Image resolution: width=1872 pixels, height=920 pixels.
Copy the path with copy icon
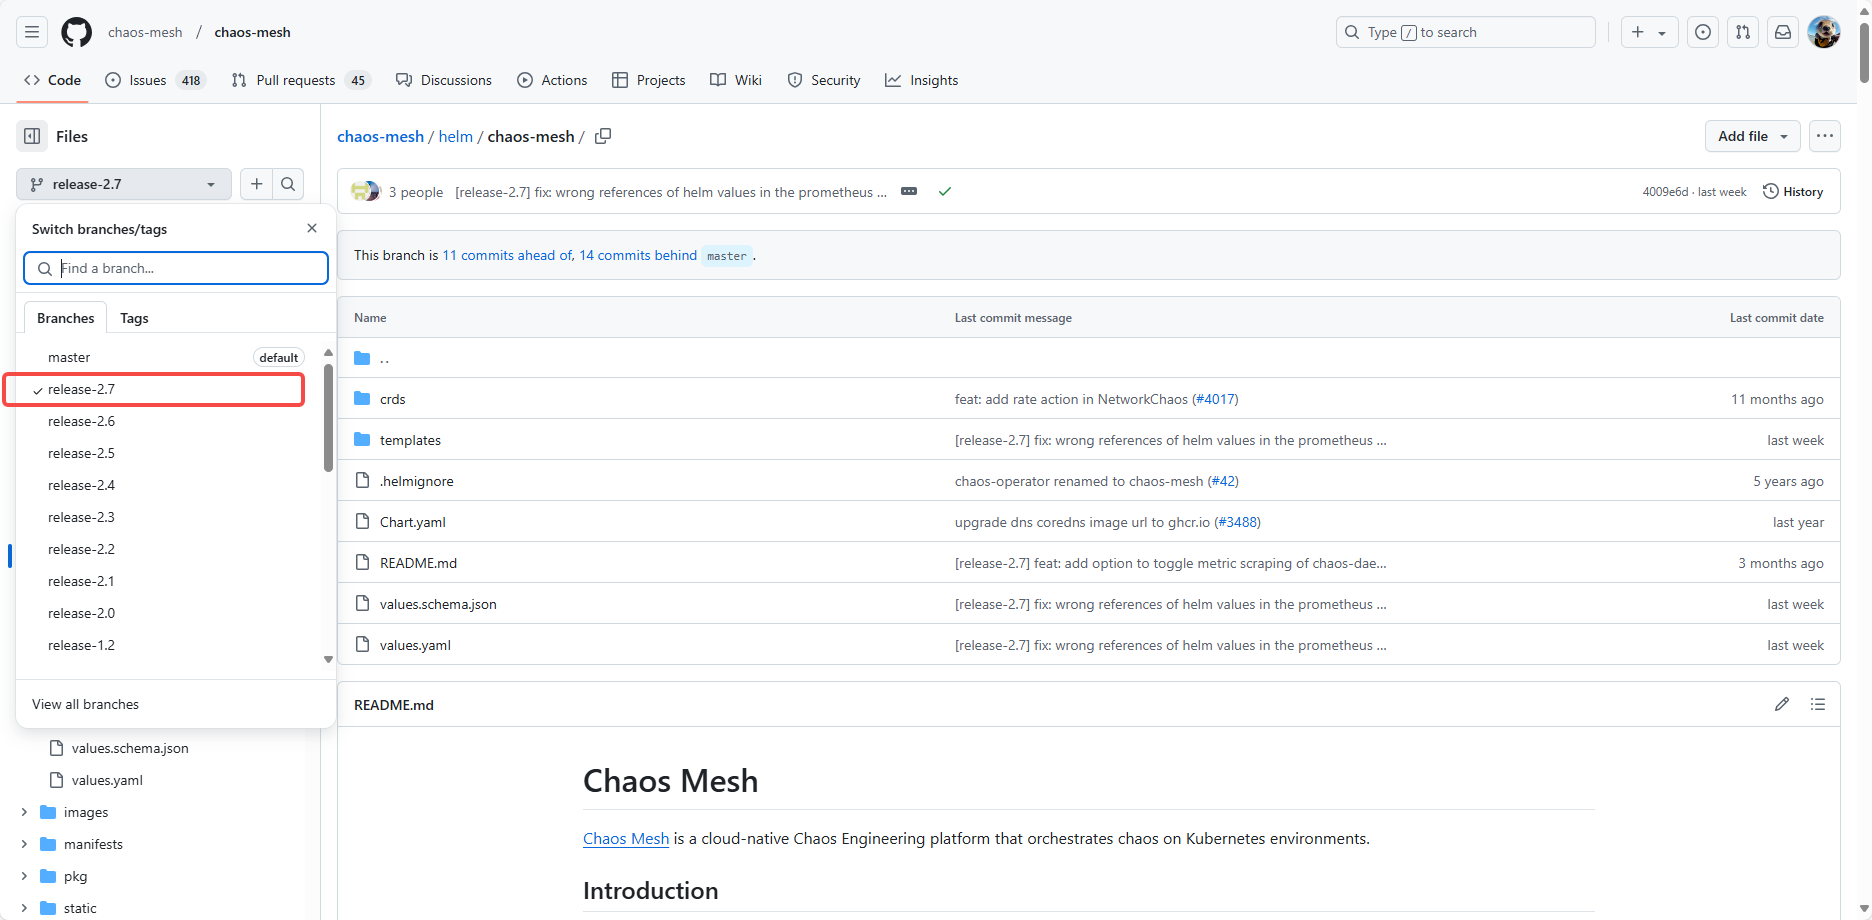tap(603, 136)
